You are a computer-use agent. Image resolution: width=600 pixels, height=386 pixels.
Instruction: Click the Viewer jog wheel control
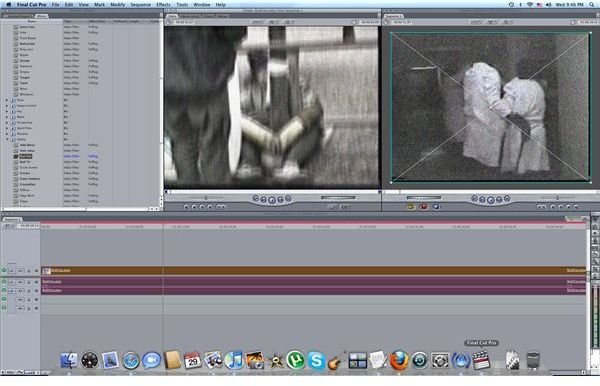338,198
